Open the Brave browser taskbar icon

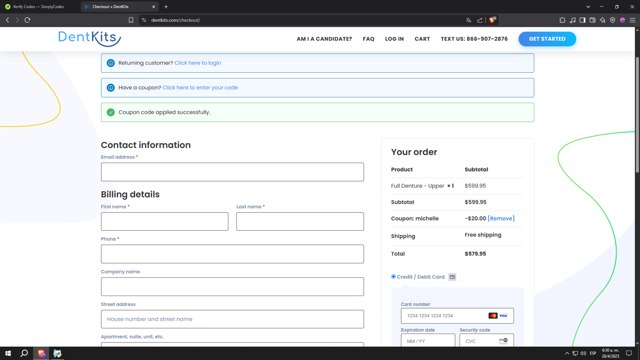(x=41, y=353)
